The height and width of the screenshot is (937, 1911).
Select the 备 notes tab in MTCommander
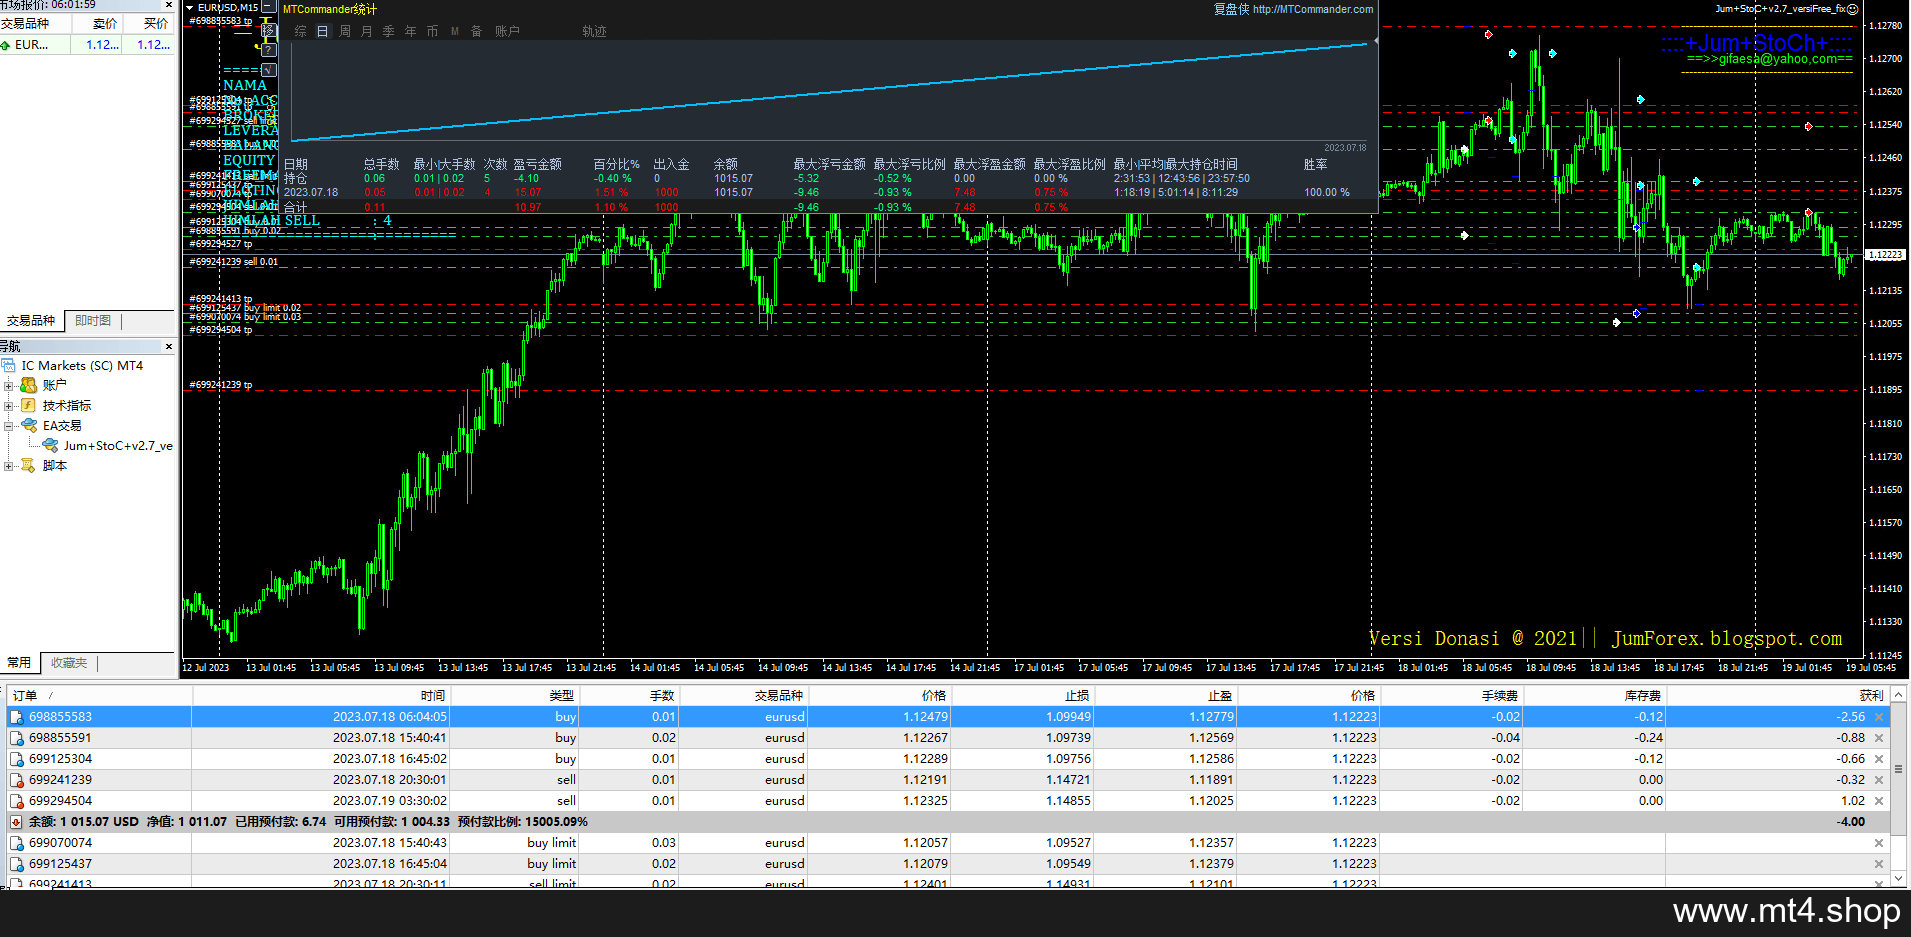pyautogui.click(x=477, y=31)
